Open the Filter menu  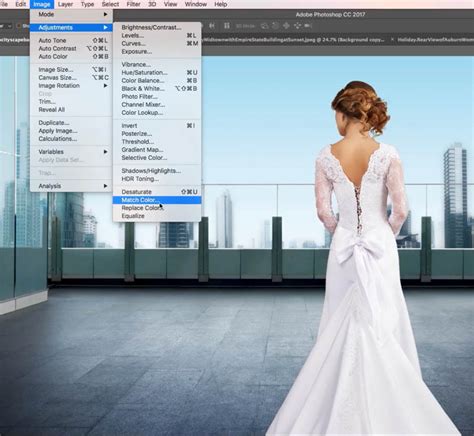click(133, 4)
